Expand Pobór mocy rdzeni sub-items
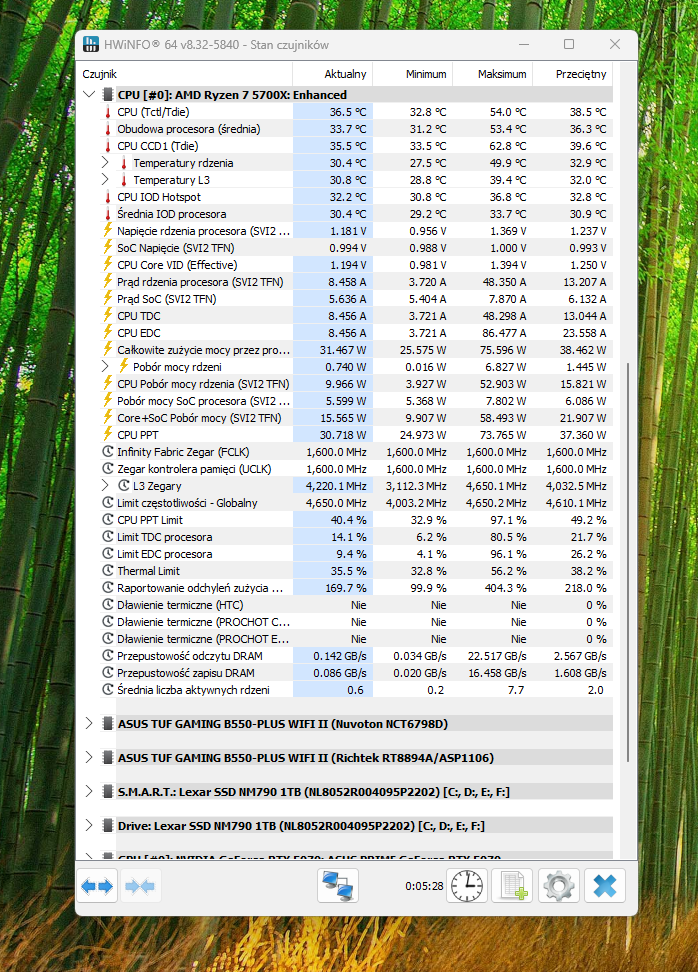 pyautogui.click(x=105, y=366)
